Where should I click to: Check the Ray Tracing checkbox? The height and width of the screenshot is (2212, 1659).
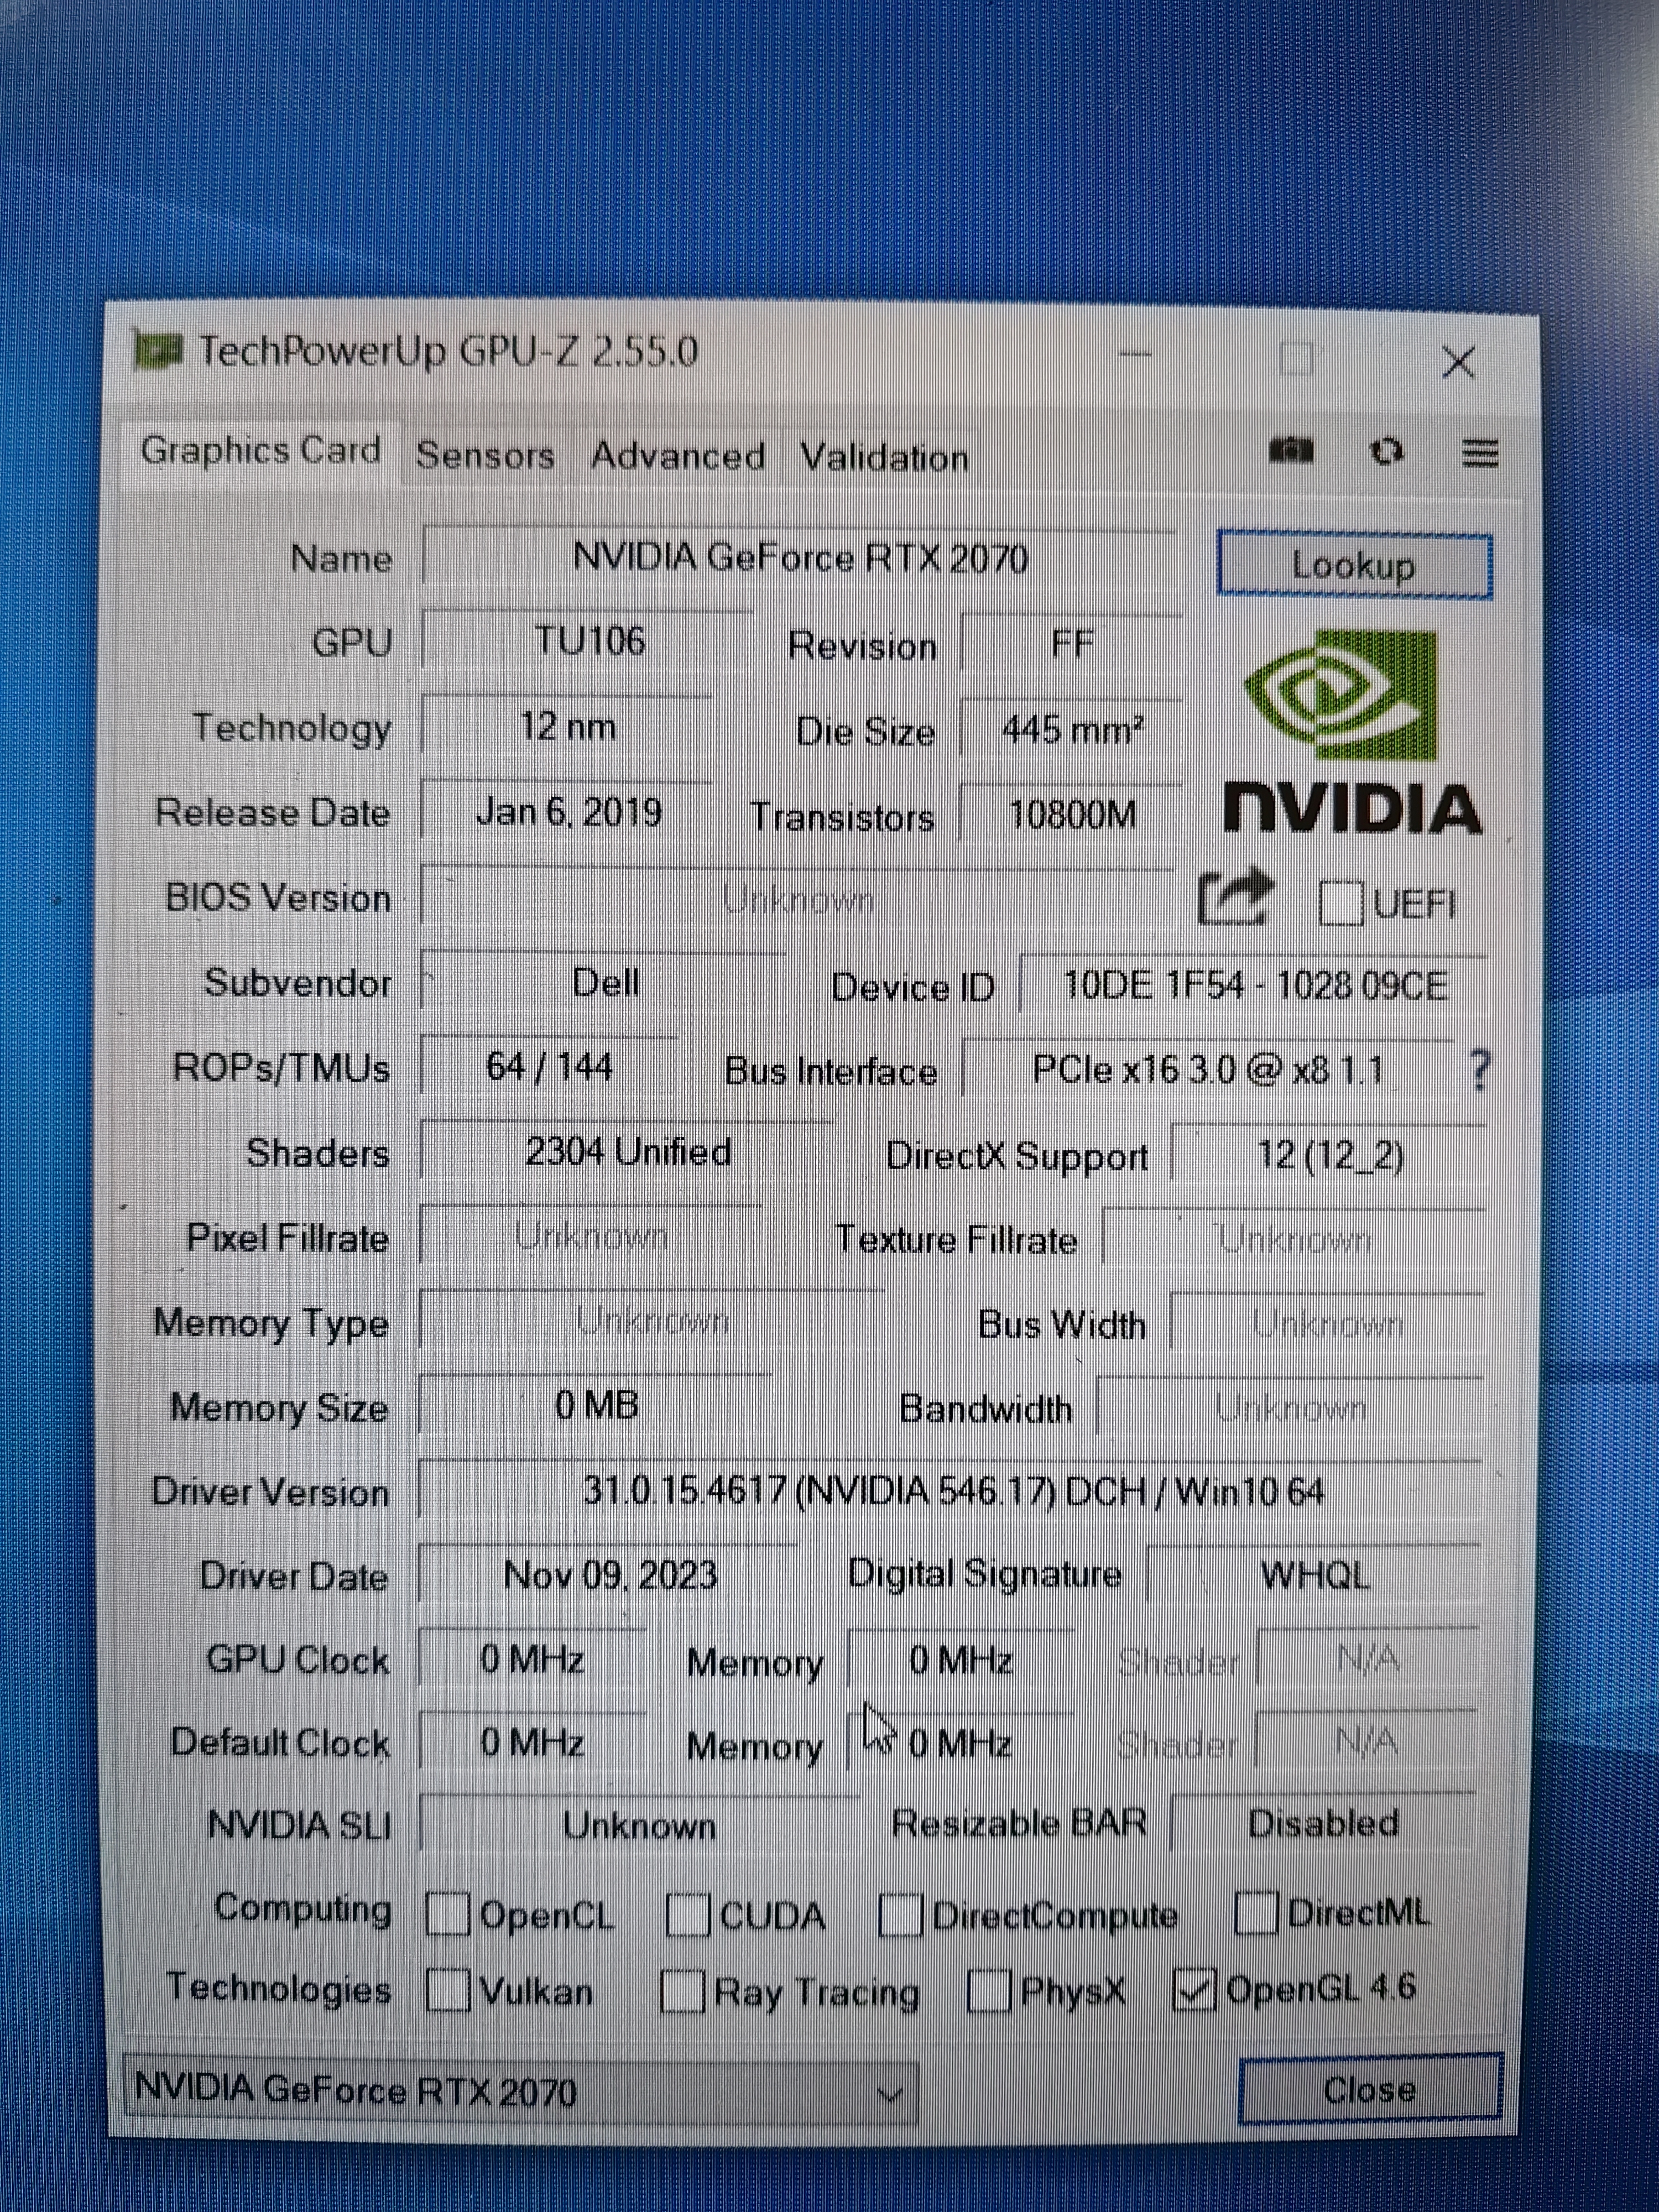coord(683,1991)
